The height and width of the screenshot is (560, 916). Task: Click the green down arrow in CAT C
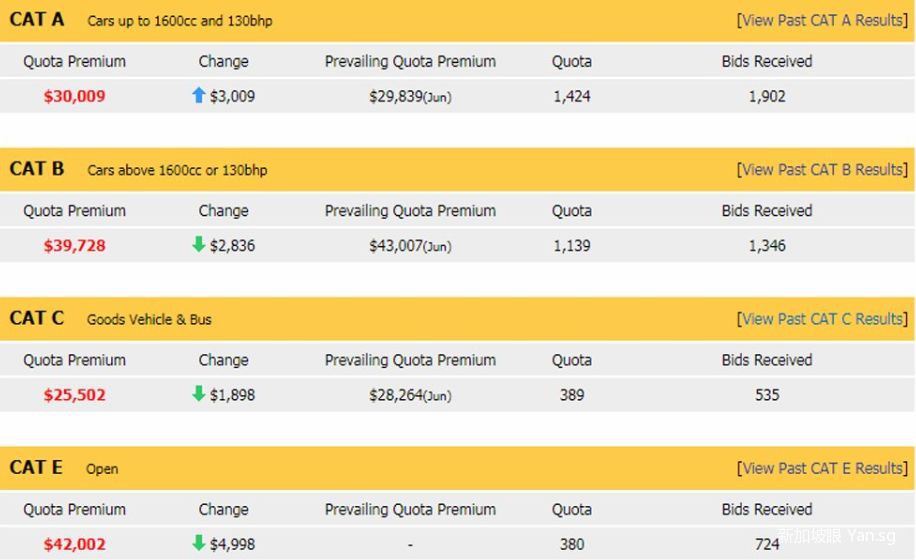(x=198, y=394)
